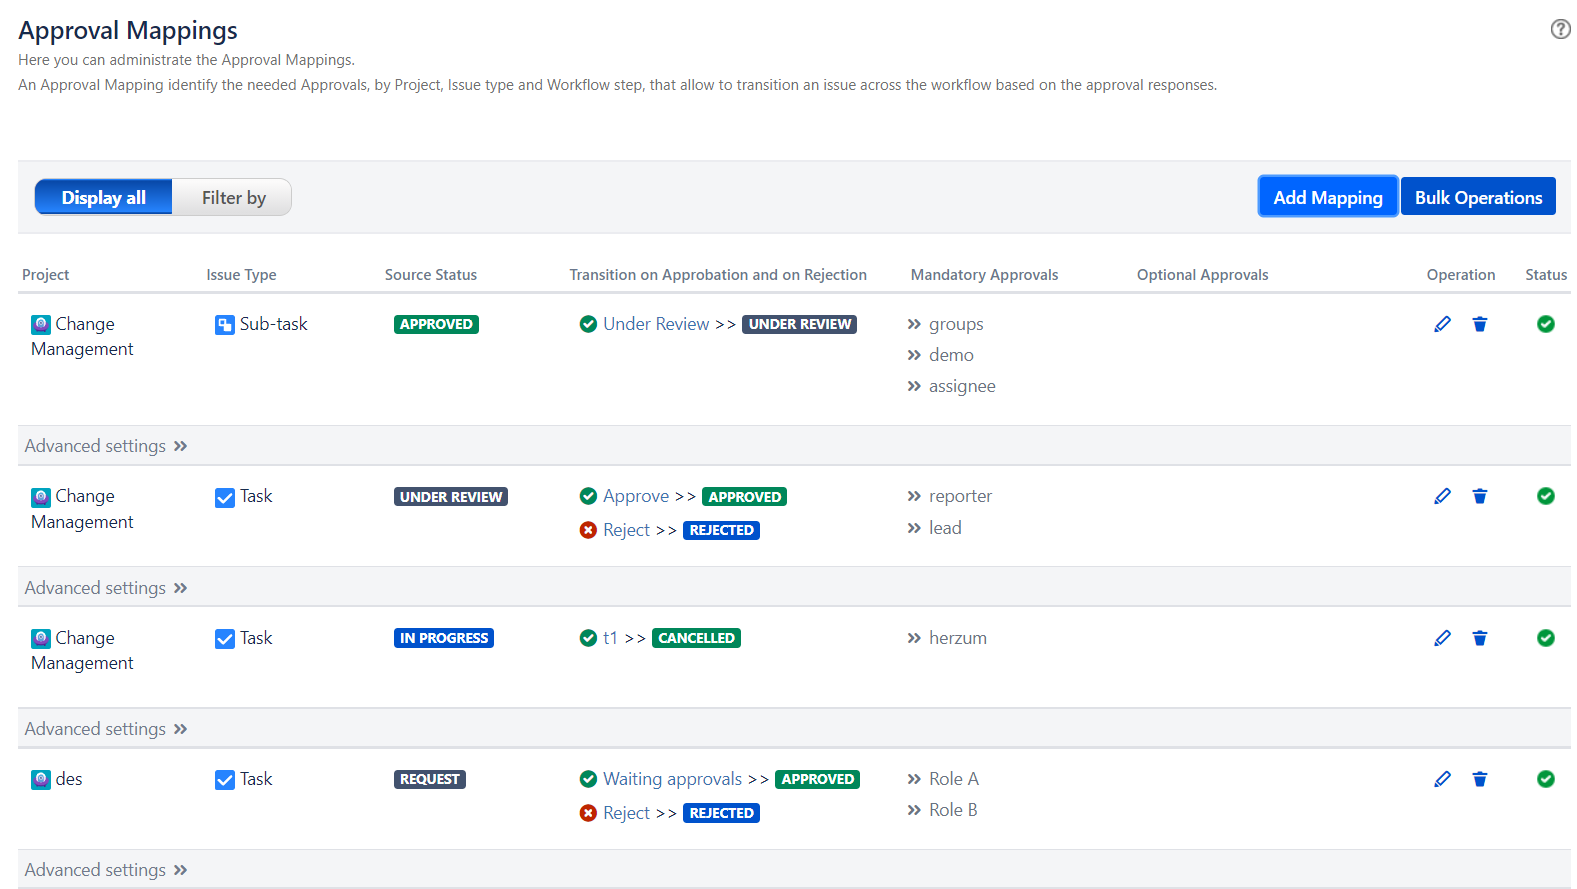Viewport: 1577px width, 889px height.
Task: Toggle status of the Sub-task mapping
Action: [x=1545, y=324]
